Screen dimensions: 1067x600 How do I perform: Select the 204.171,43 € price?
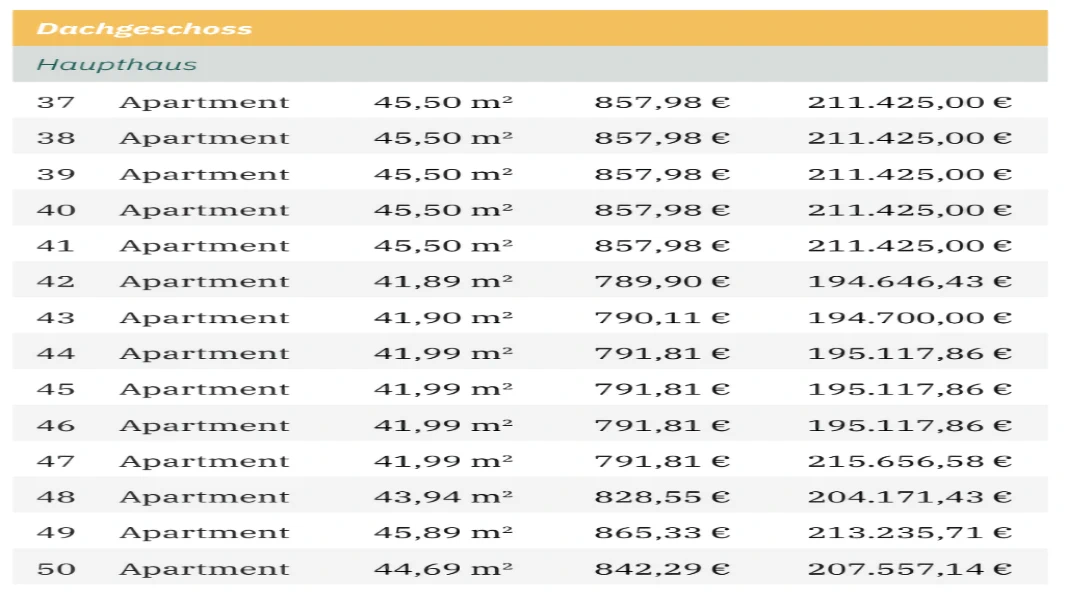[x=909, y=497]
